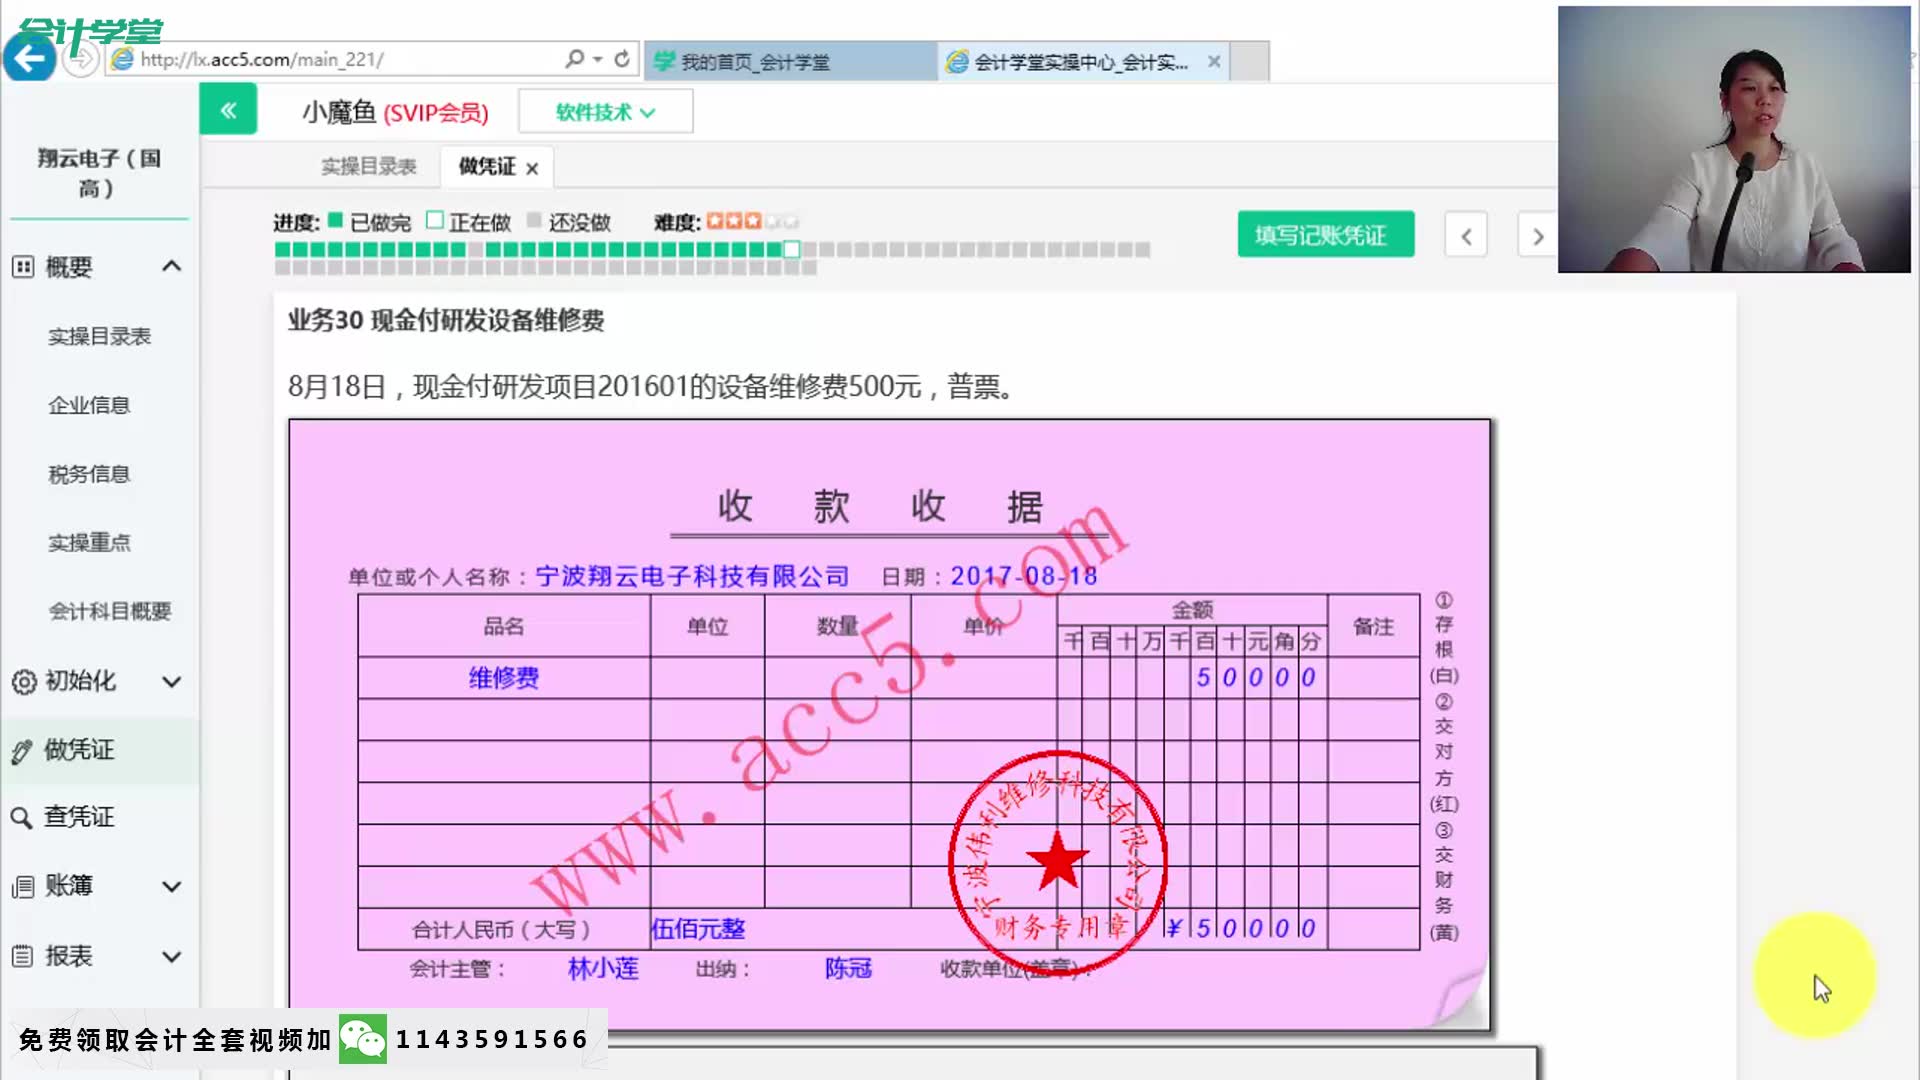
Task: Click the browser back arrow button
Action: point(29,59)
